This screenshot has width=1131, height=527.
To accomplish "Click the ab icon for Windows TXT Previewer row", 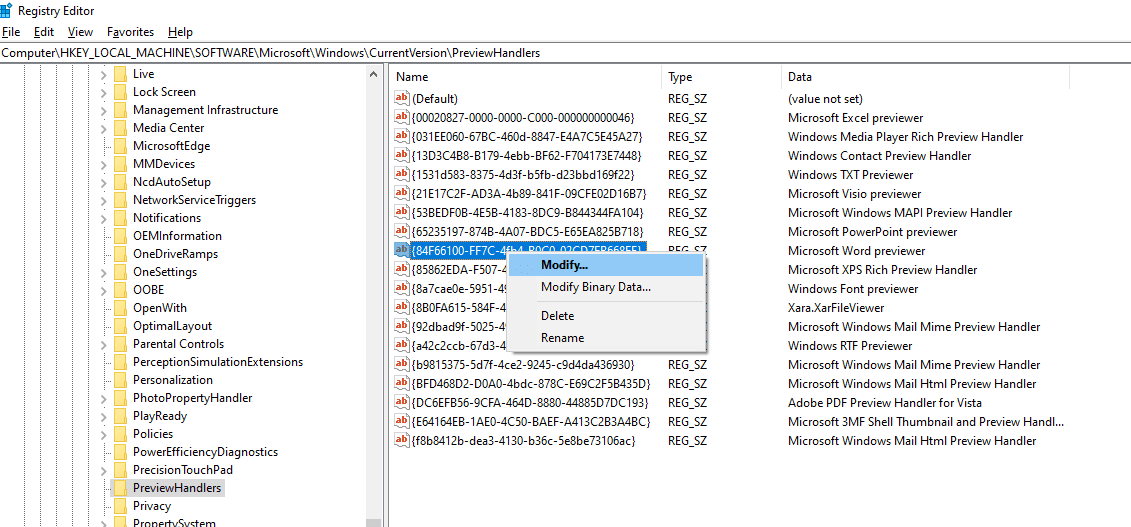I will tap(402, 174).
